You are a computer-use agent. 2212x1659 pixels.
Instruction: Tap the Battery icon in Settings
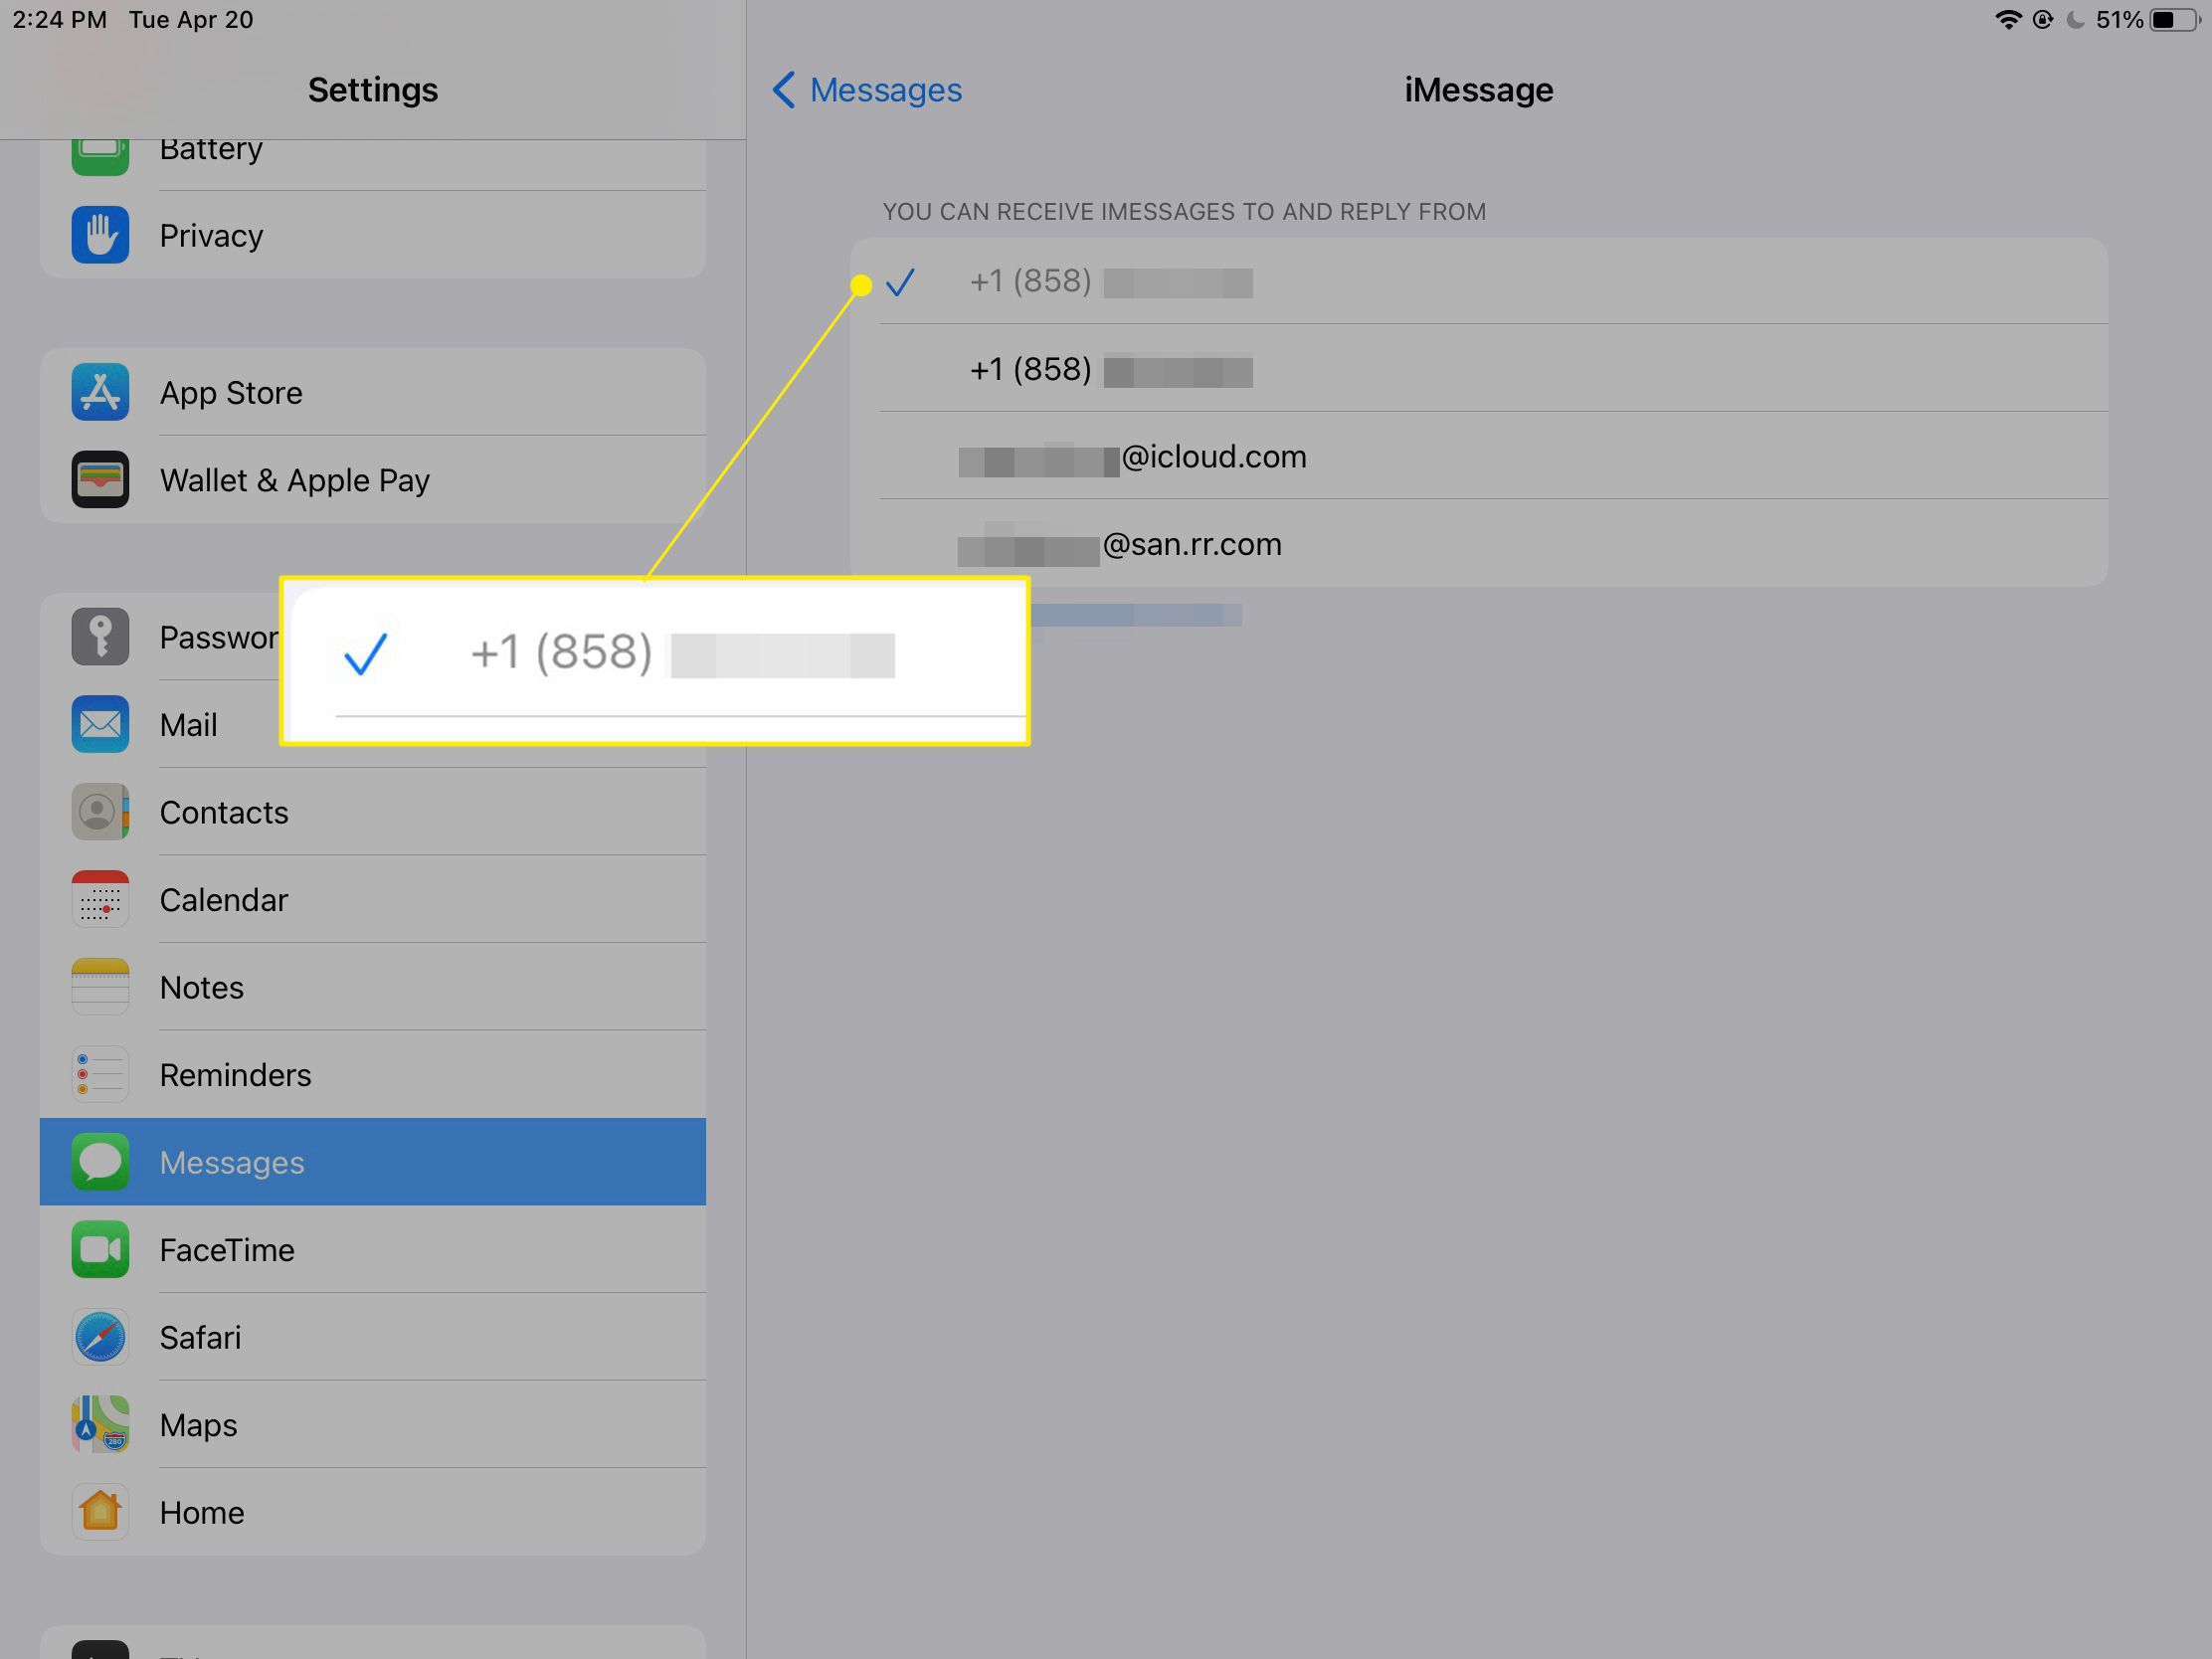click(x=100, y=155)
